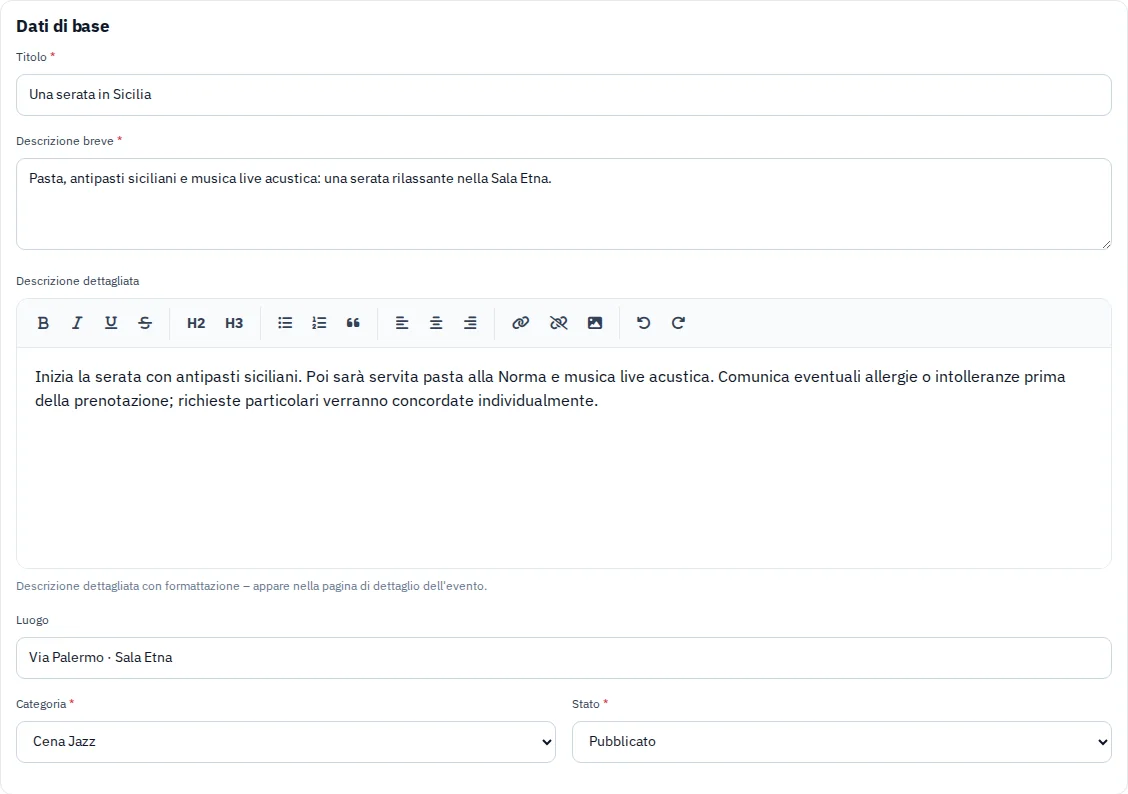The height and width of the screenshot is (794, 1128).
Task: Click the 'Categoria' field label
Action: pyautogui.click(x=41, y=704)
